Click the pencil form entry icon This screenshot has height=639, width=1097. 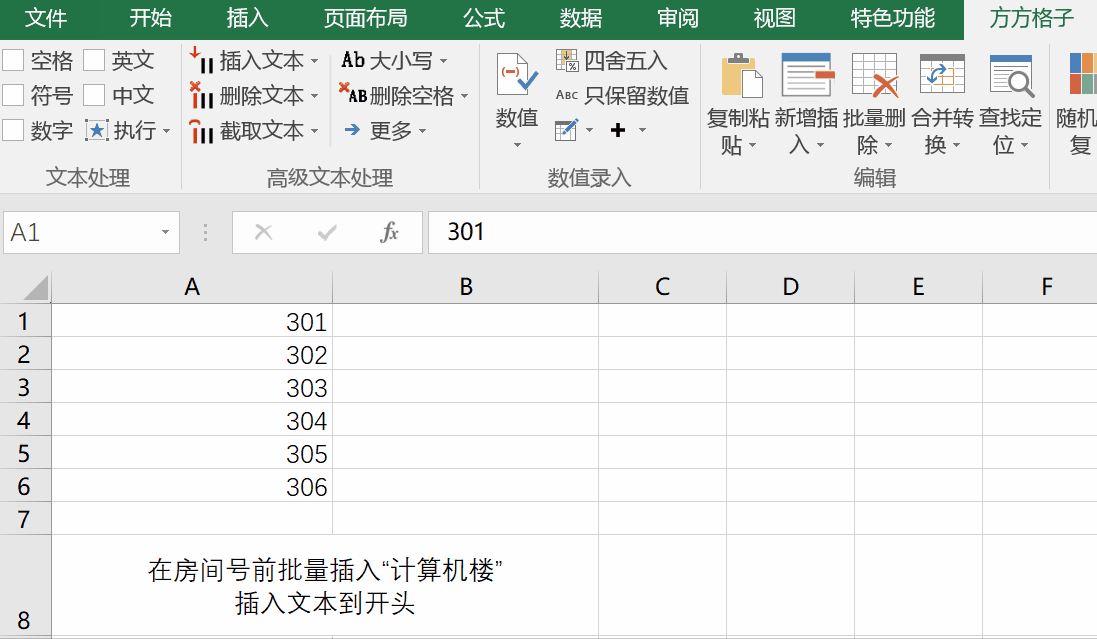(x=566, y=129)
